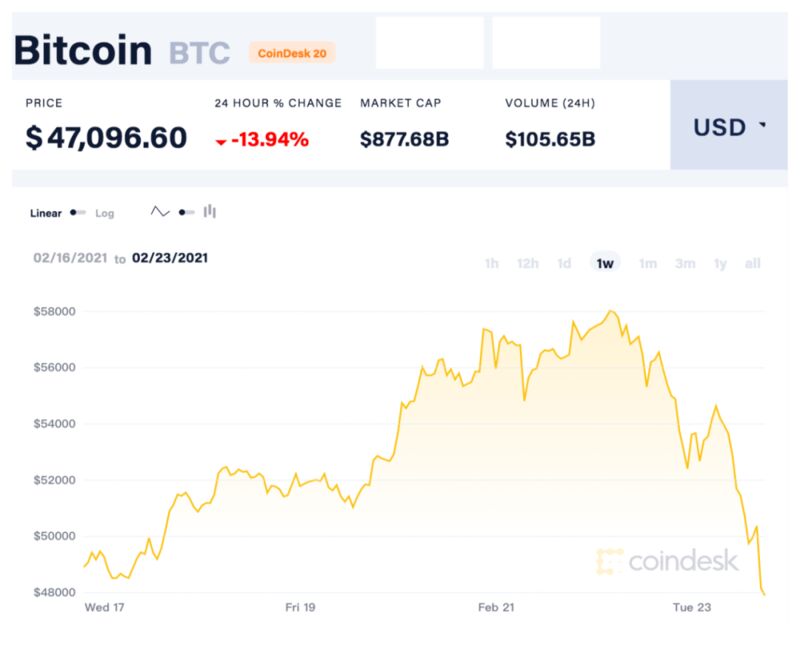Click the start date 02/16/2021

(69, 258)
